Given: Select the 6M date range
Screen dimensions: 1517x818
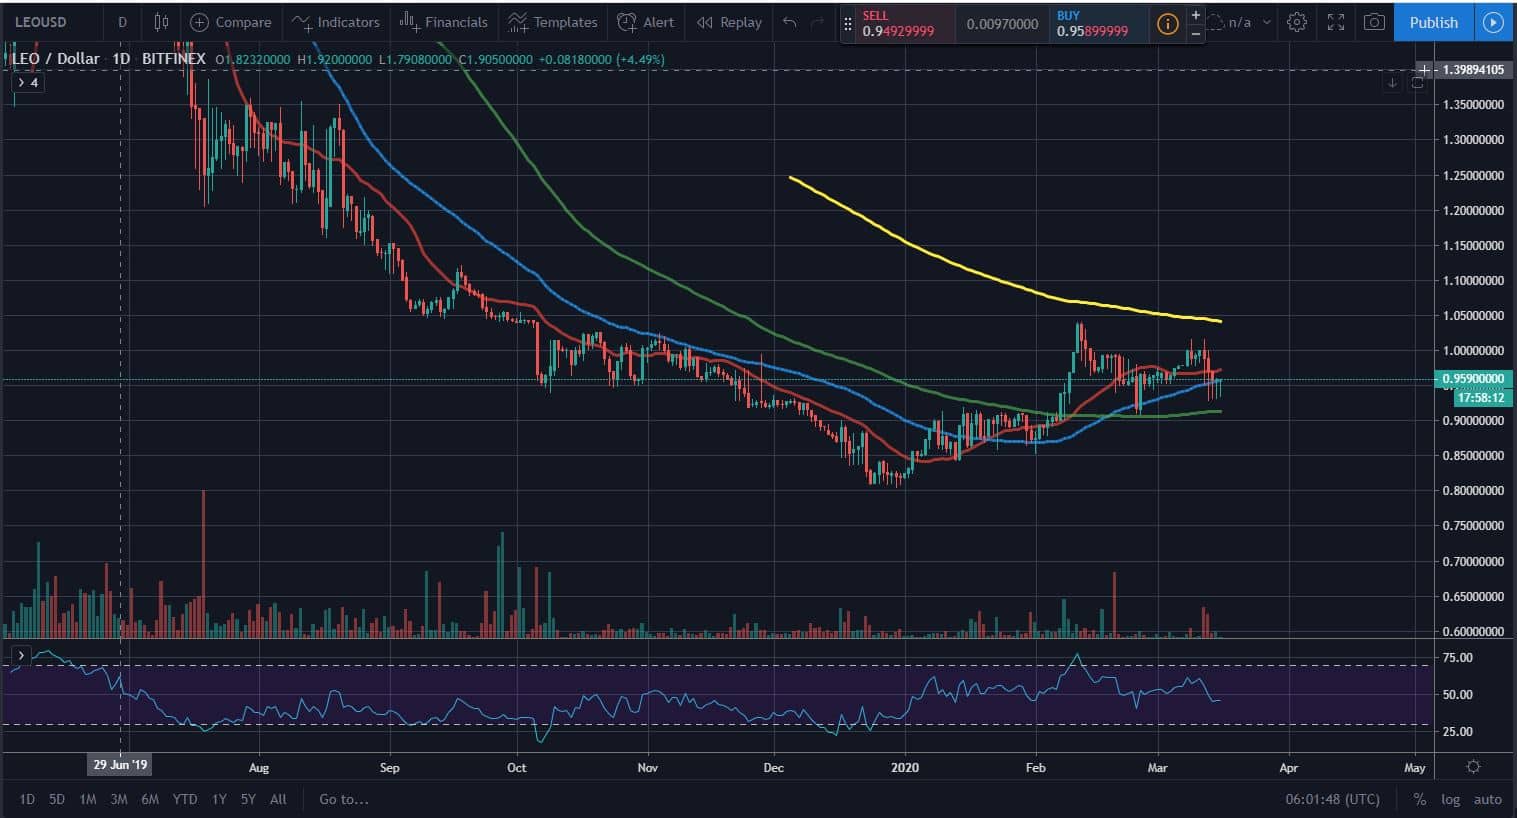Looking at the screenshot, I should [x=150, y=799].
